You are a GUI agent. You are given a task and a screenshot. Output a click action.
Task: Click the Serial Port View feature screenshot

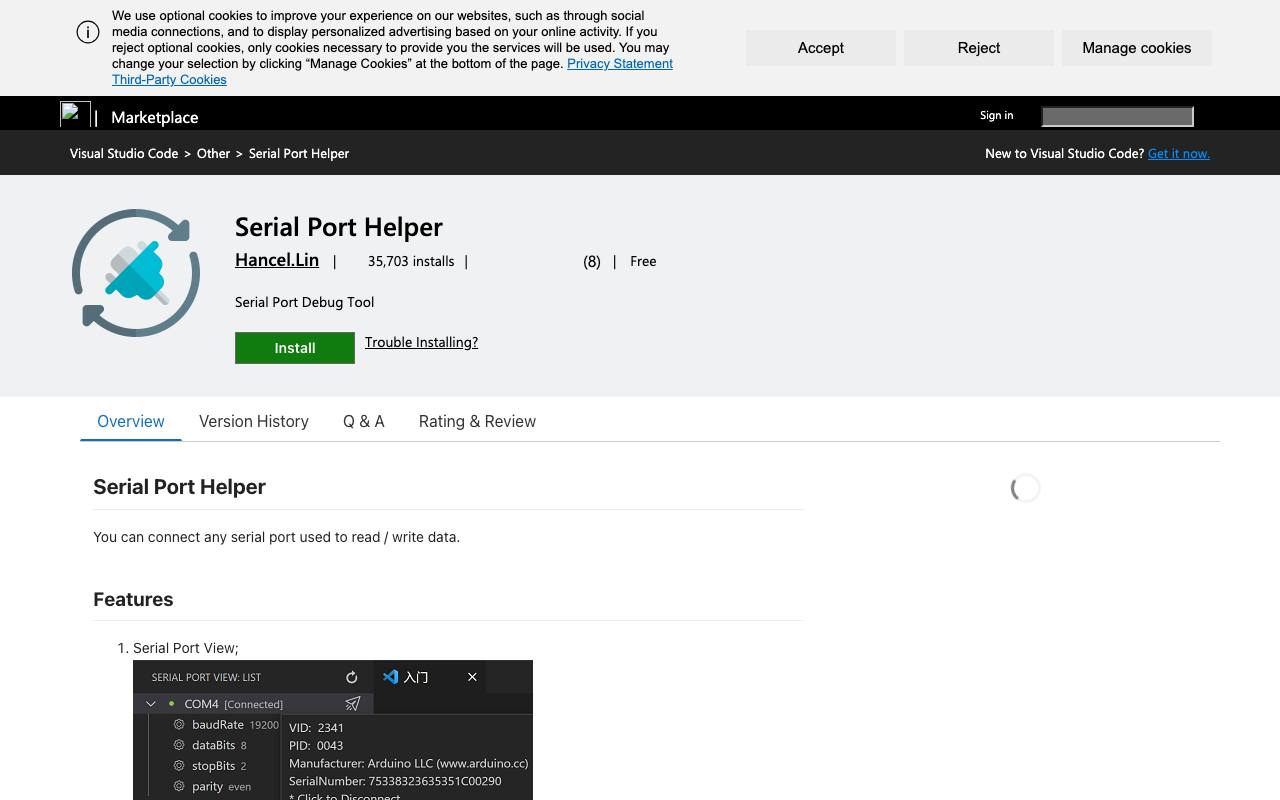[x=333, y=730]
